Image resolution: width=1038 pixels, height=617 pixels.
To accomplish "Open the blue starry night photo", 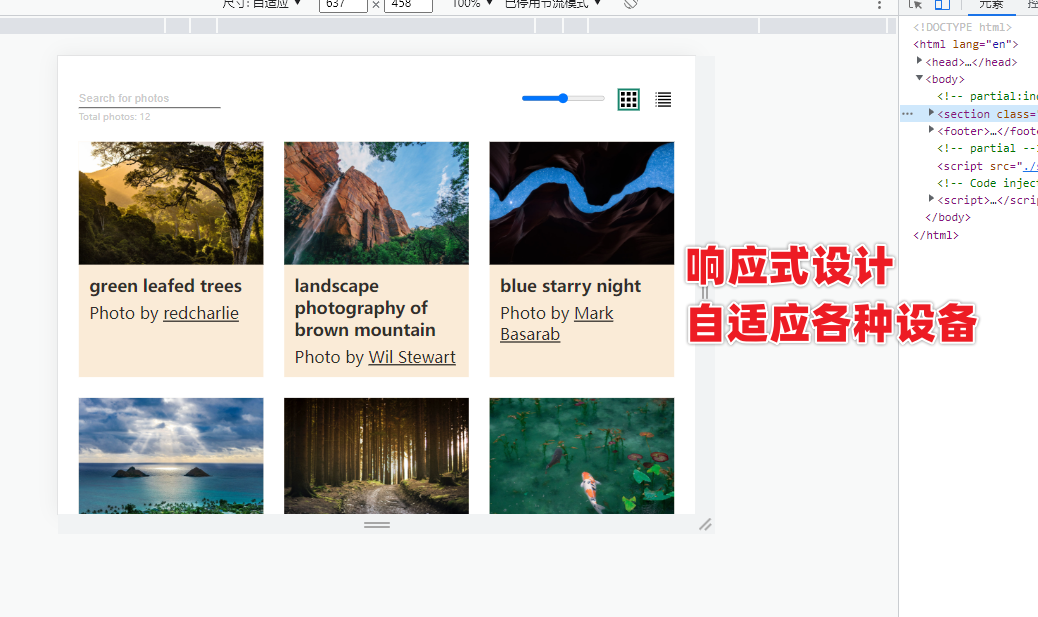I will (x=581, y=203).
